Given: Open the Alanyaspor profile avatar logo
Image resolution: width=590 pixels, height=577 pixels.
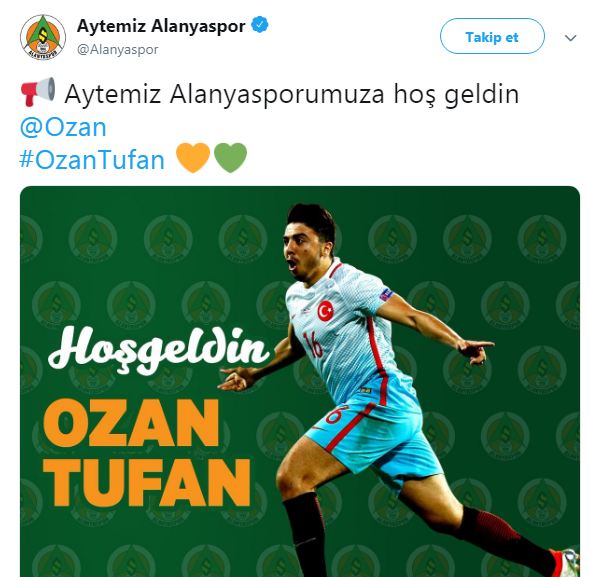Looking at the screenshot, I should (x=43, y=37).
